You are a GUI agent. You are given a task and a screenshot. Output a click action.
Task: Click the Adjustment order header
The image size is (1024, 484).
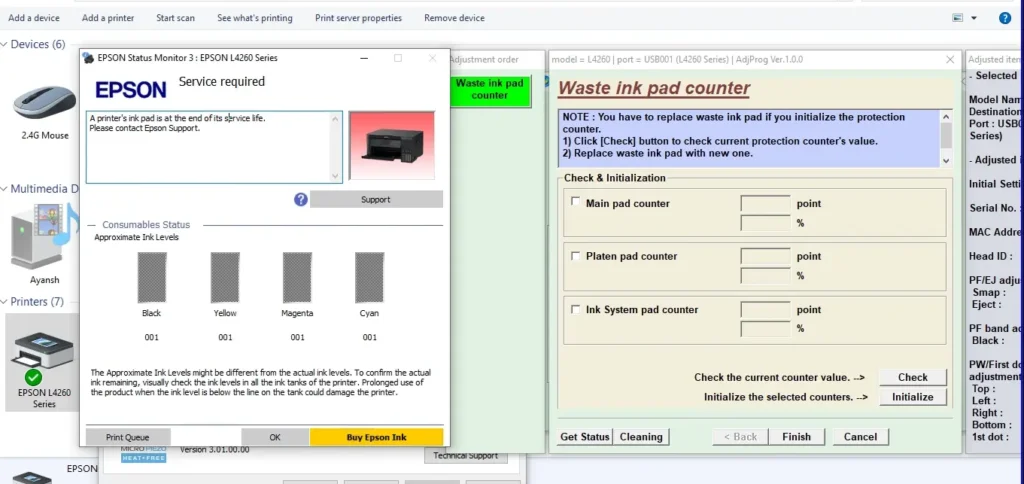[484, 59]
